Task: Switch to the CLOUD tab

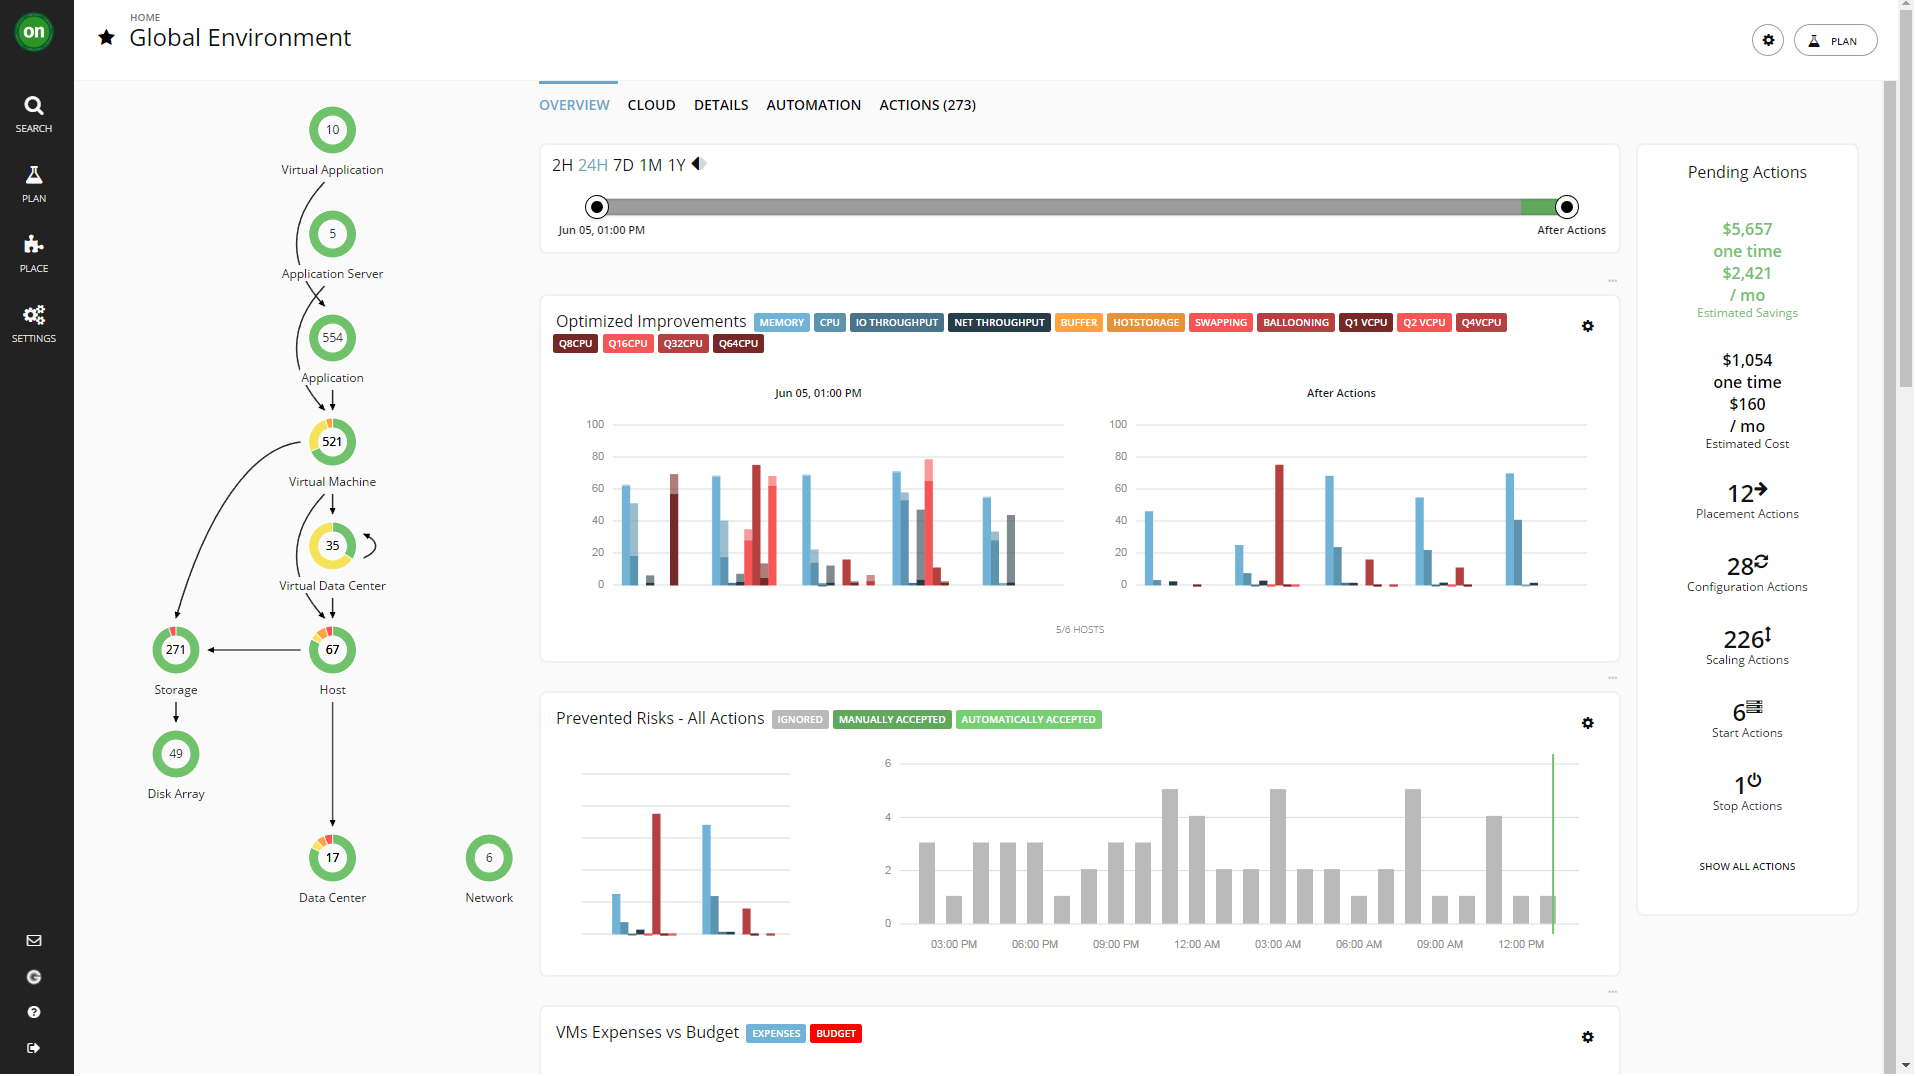Action: coord(651,105)
